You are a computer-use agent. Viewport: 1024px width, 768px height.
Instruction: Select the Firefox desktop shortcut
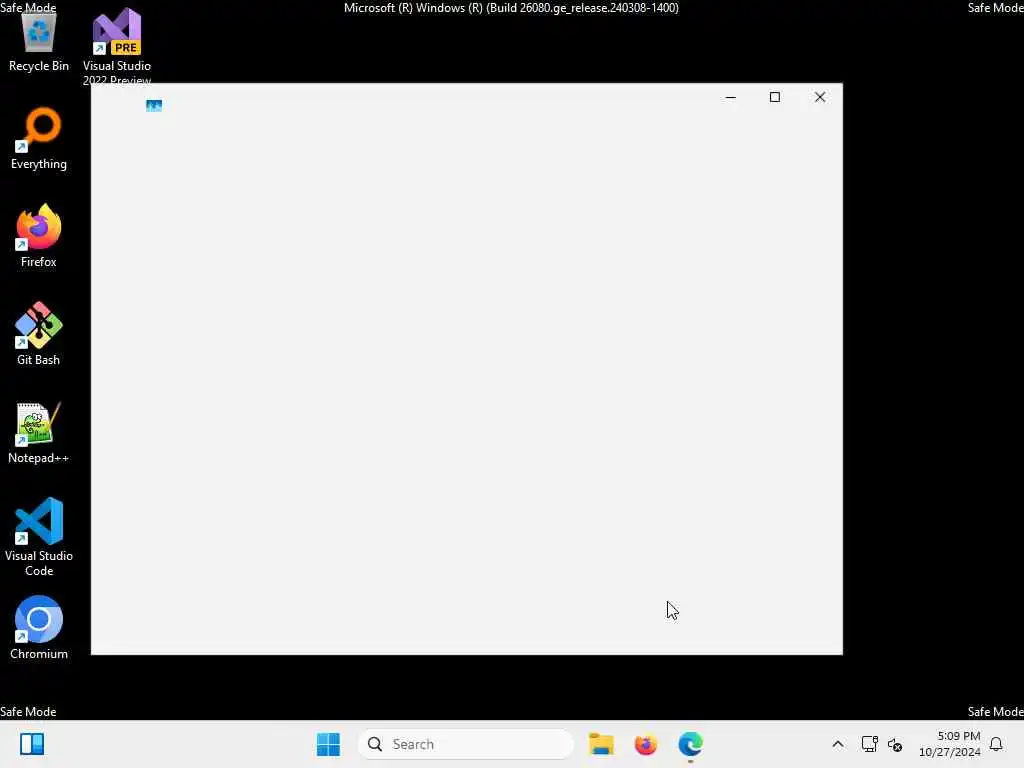point(39,236)
